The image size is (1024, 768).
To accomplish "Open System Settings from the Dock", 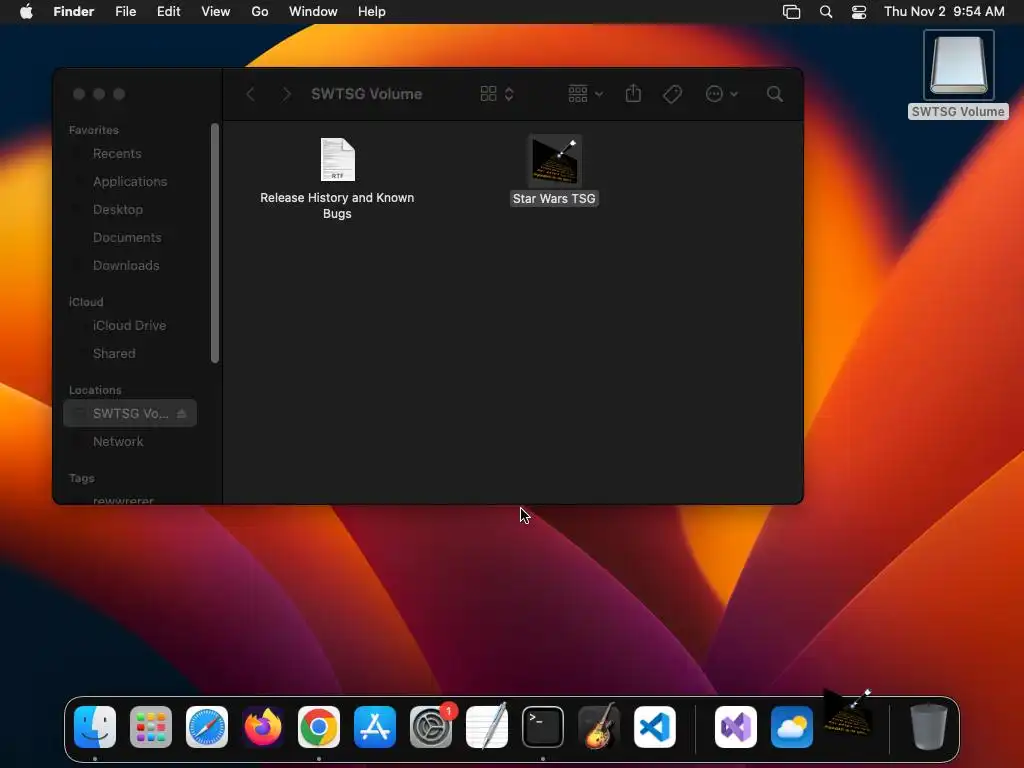I will click(x=431, y=727).
